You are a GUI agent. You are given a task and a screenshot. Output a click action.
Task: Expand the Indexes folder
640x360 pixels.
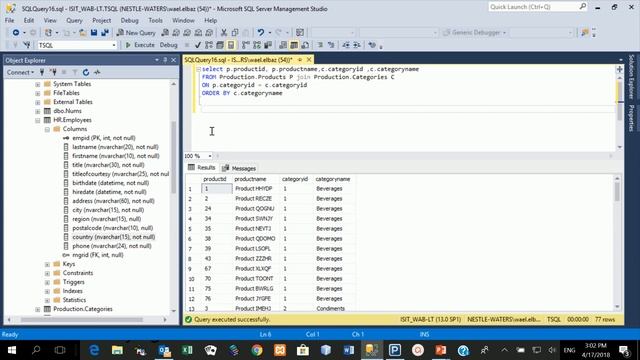[47, 291]
